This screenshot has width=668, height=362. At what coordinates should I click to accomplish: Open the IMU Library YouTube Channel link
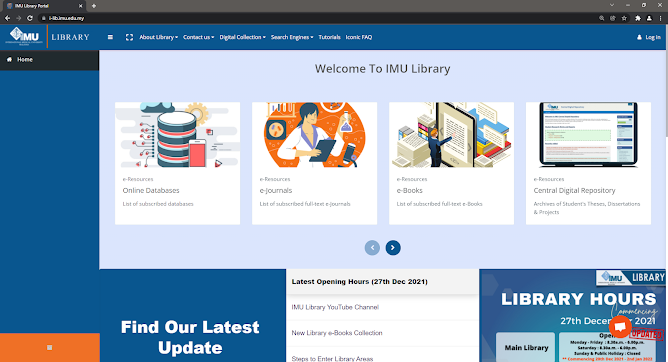335,307
